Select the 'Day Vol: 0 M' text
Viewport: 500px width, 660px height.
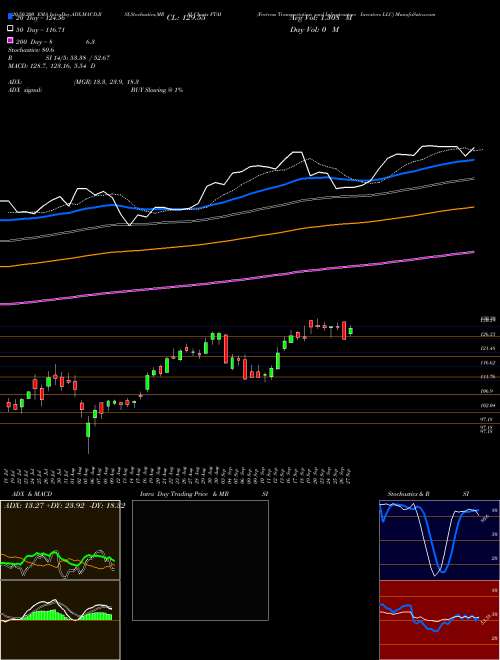tap(314, 29)
